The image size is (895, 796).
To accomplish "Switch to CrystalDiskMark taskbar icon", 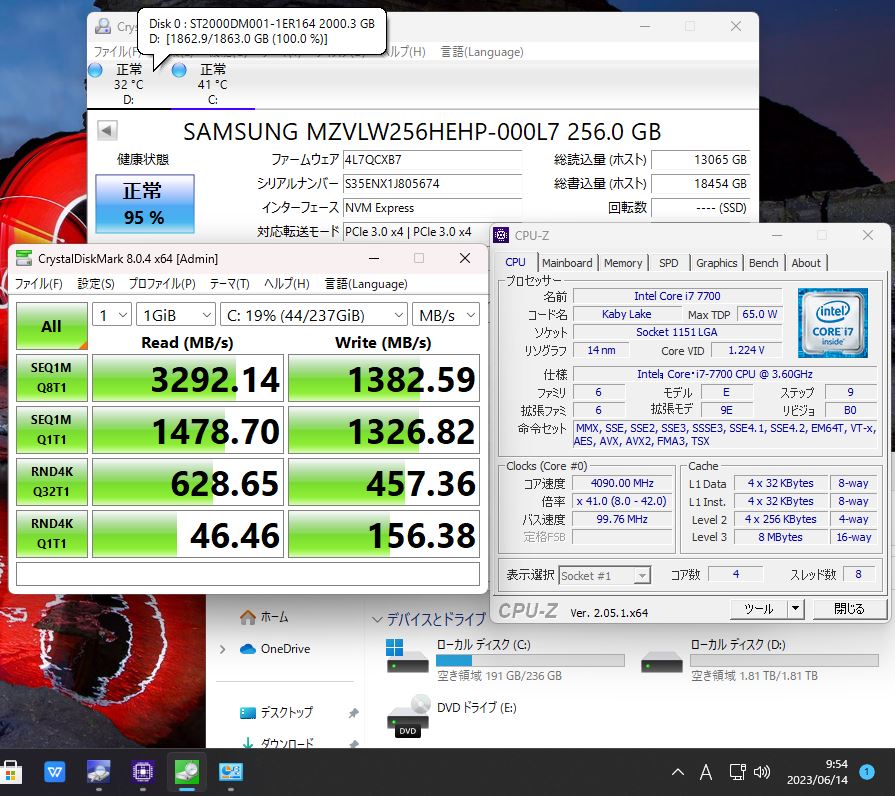I will [187, 773].
